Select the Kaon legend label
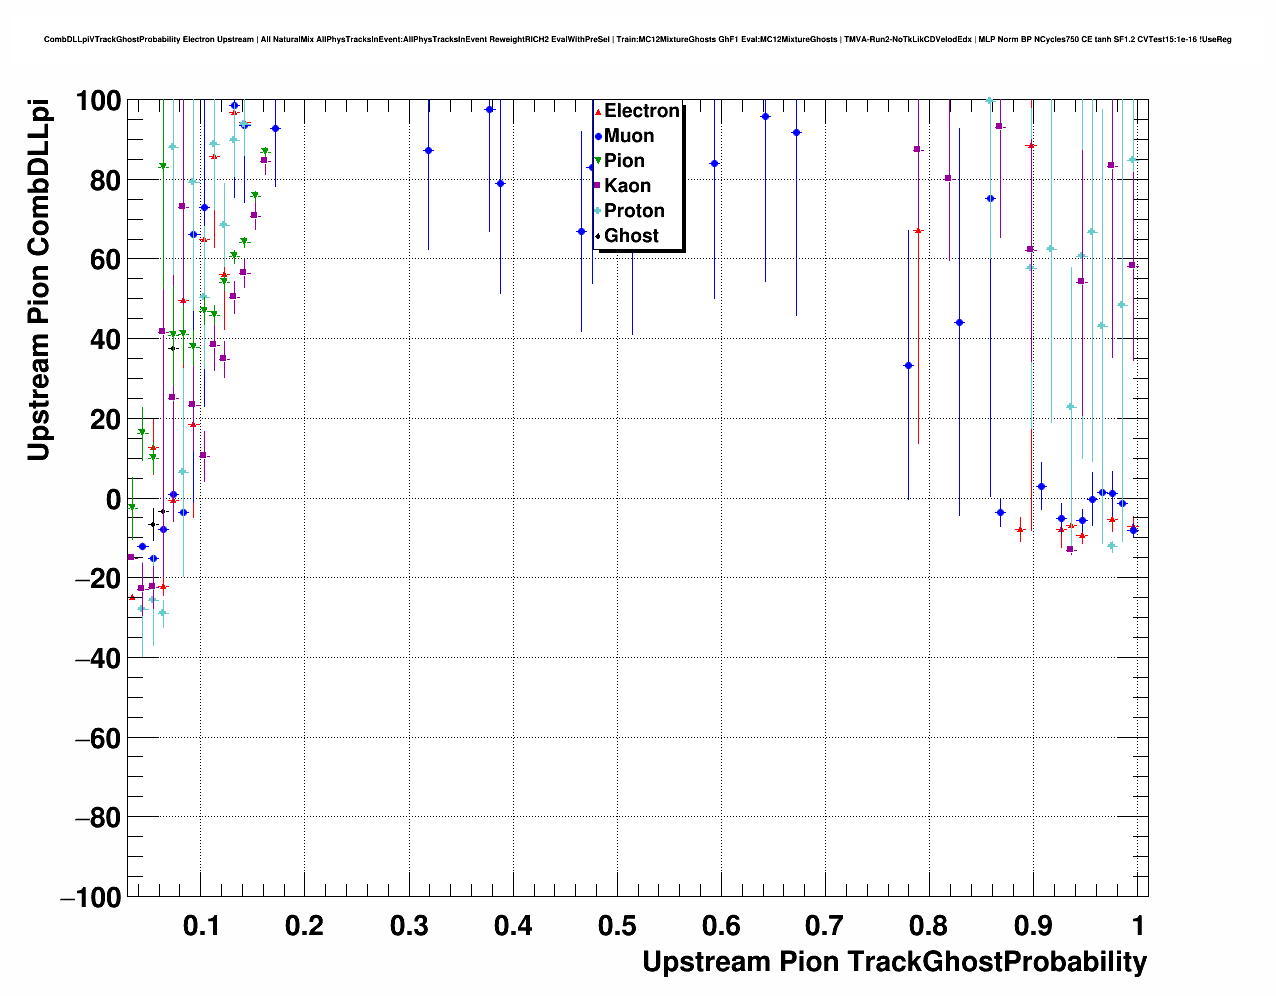 point(627,186)
